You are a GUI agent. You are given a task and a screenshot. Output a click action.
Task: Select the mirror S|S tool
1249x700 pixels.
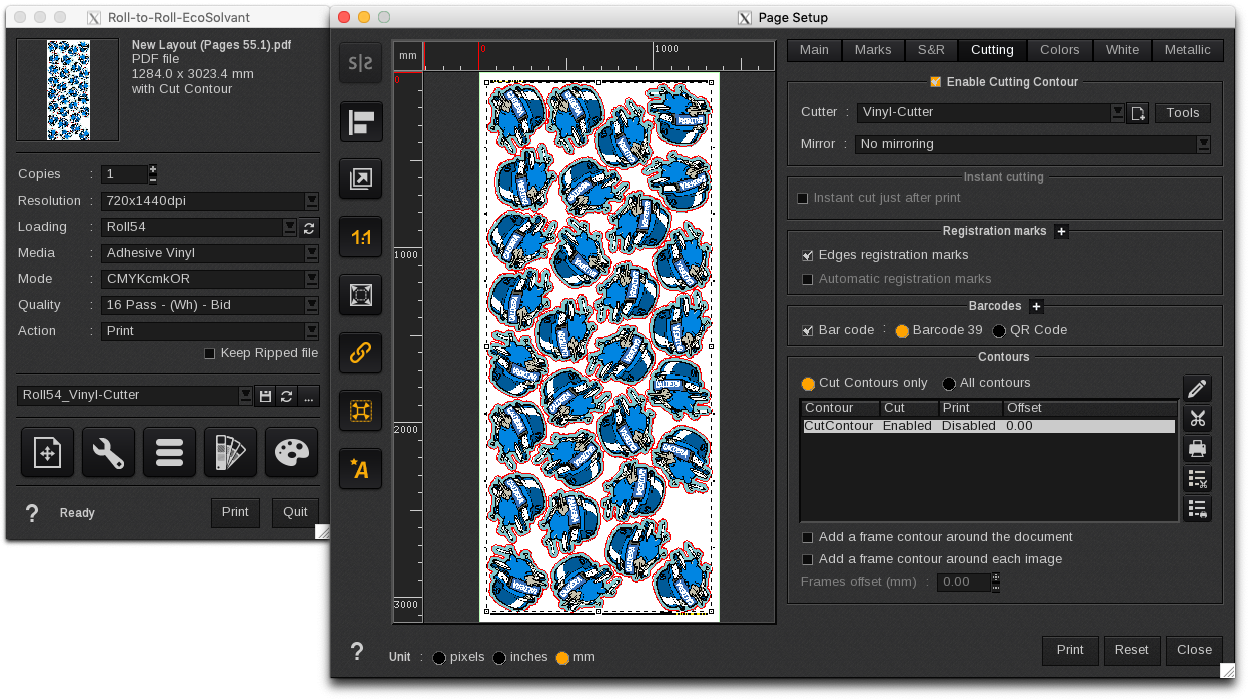point(360,63)
